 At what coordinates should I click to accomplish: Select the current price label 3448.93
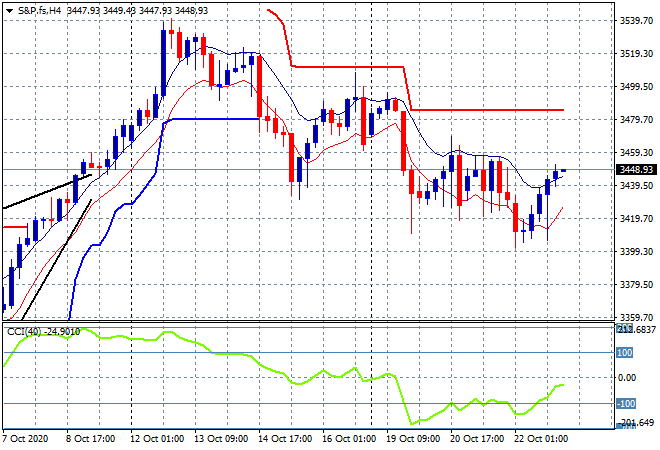636,170
